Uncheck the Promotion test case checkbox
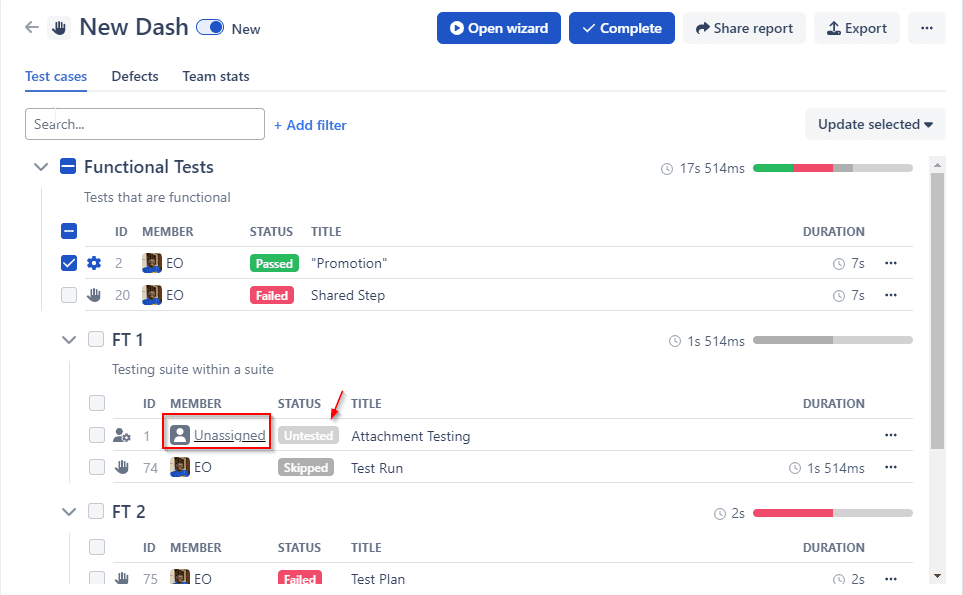 [x=69, y=263]
